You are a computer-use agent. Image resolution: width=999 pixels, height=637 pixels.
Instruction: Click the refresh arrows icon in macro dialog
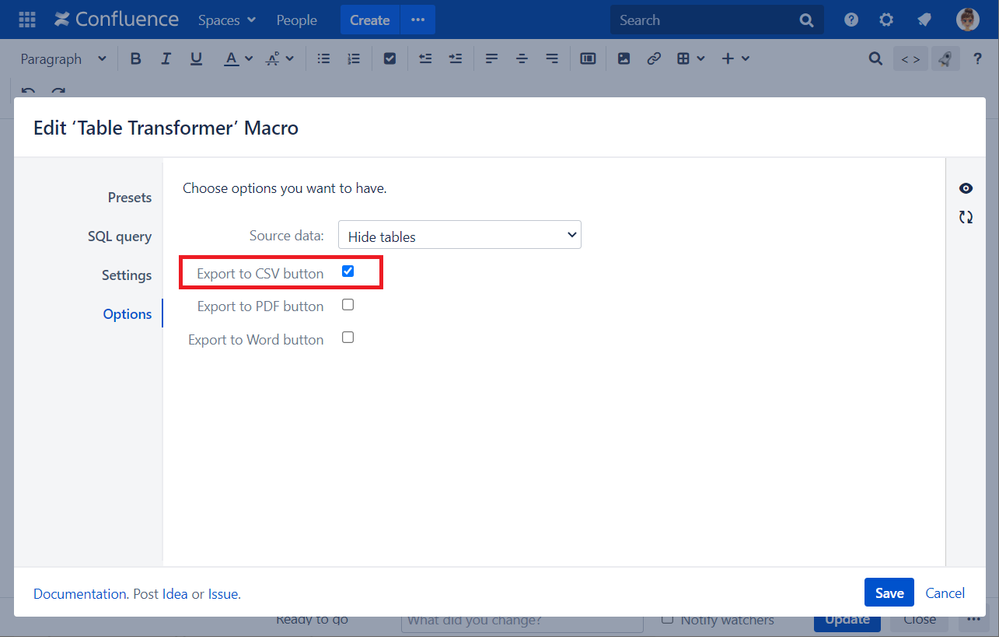[966, 217]
